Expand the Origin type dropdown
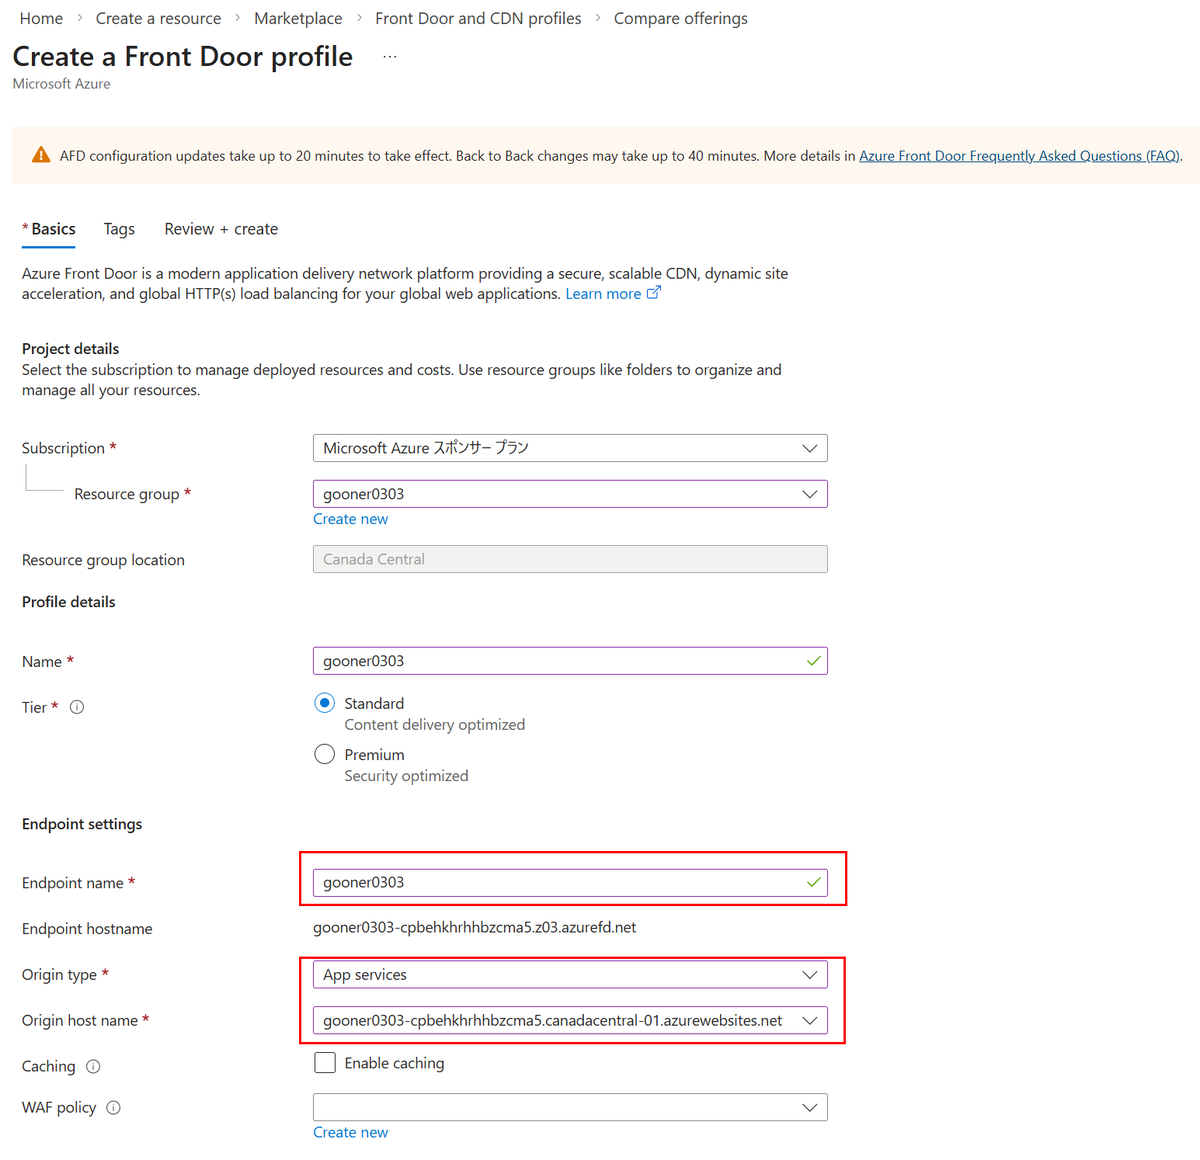The height and width of the screenshot is (1160, 1200). (x=570, y=975)
